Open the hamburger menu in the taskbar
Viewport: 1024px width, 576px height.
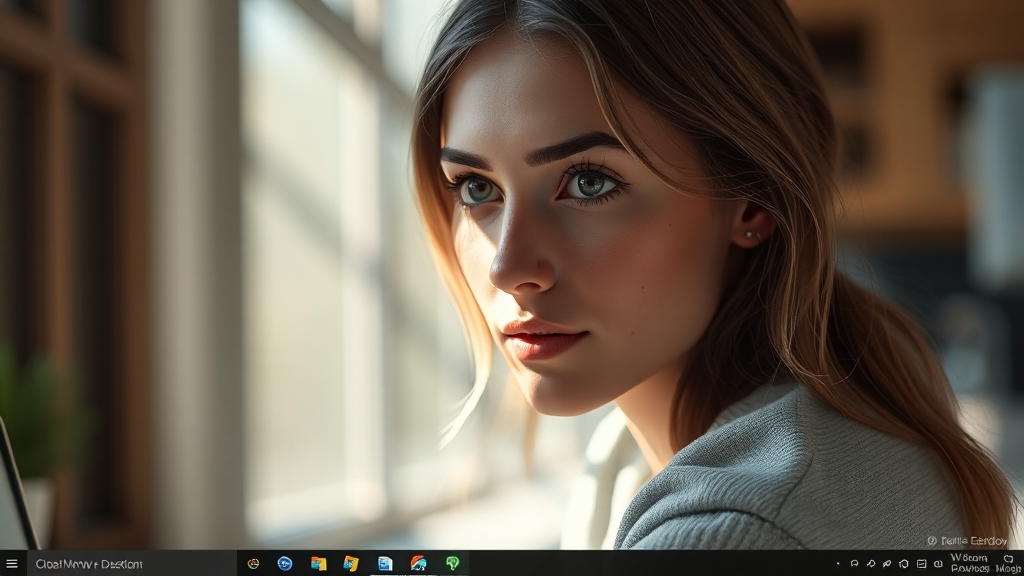coord(11,564)
